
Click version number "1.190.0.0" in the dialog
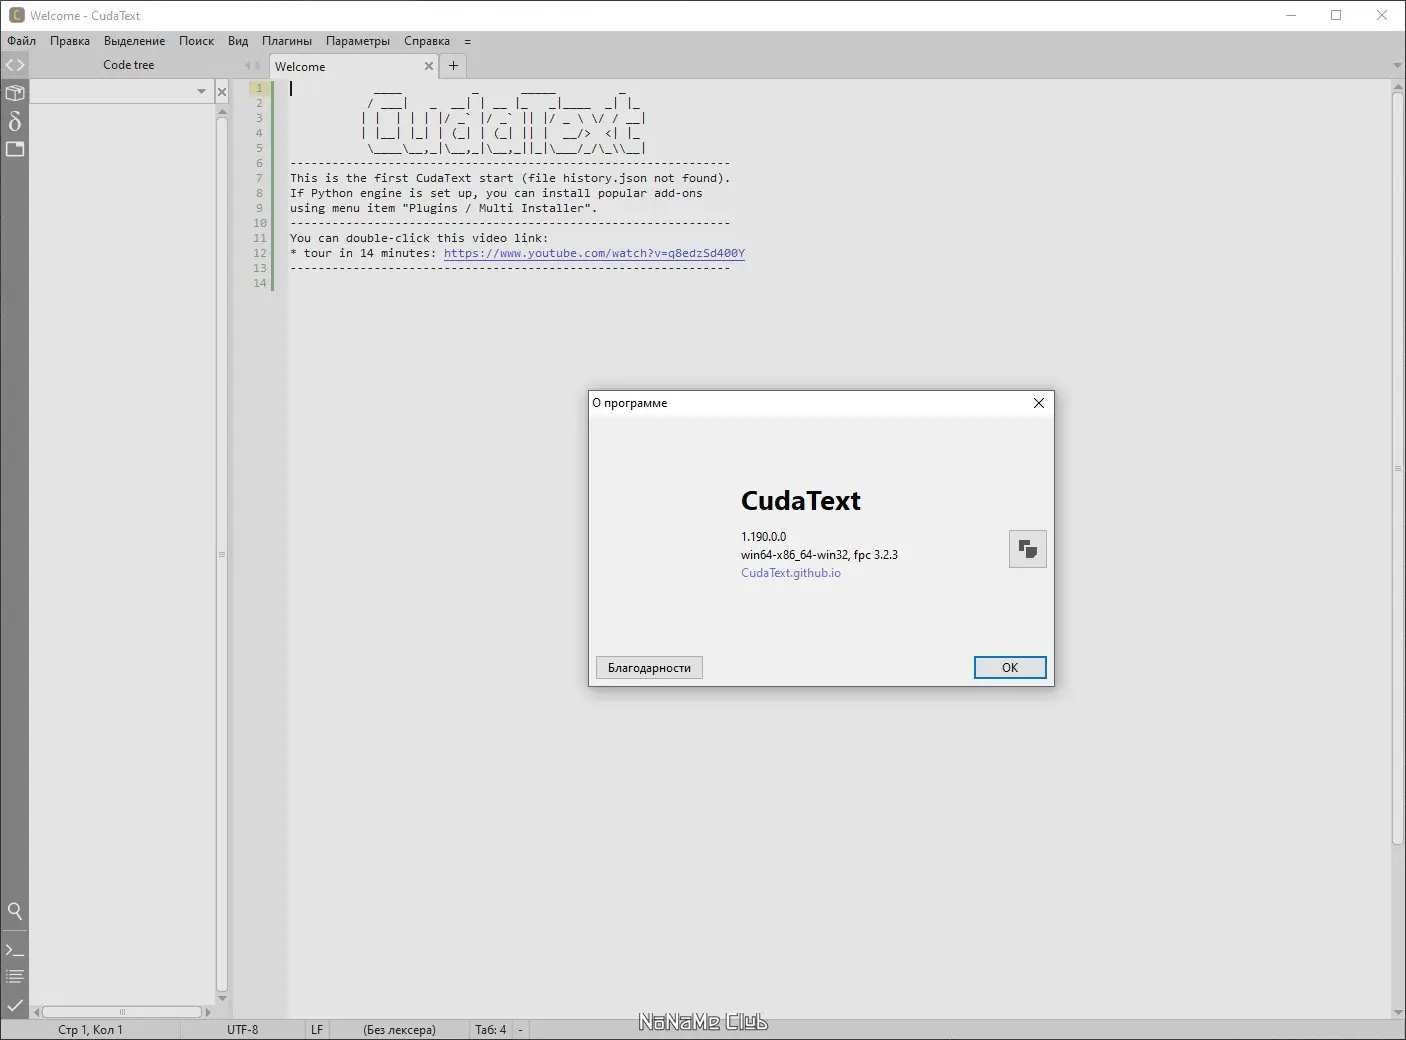tap(764, 537)
